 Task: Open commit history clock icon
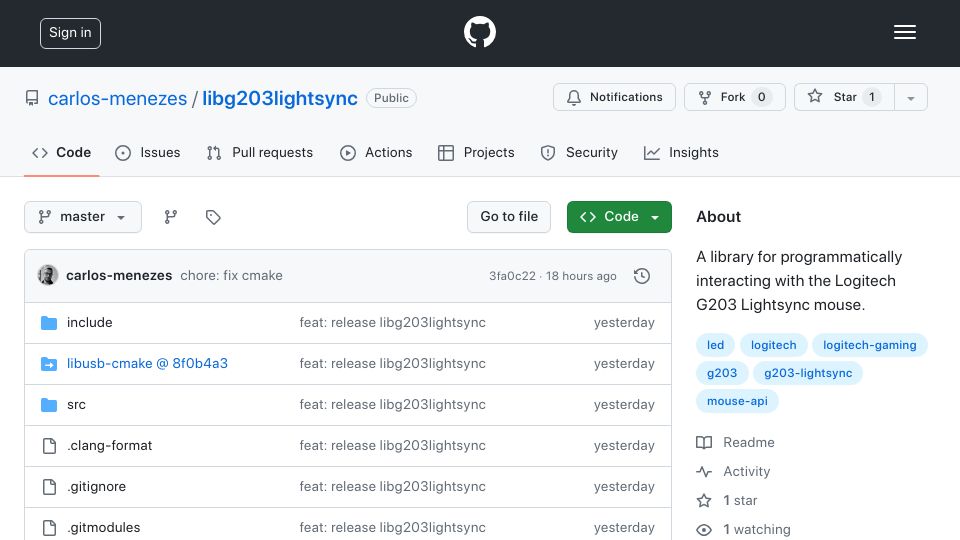click(x=642, y=276)
